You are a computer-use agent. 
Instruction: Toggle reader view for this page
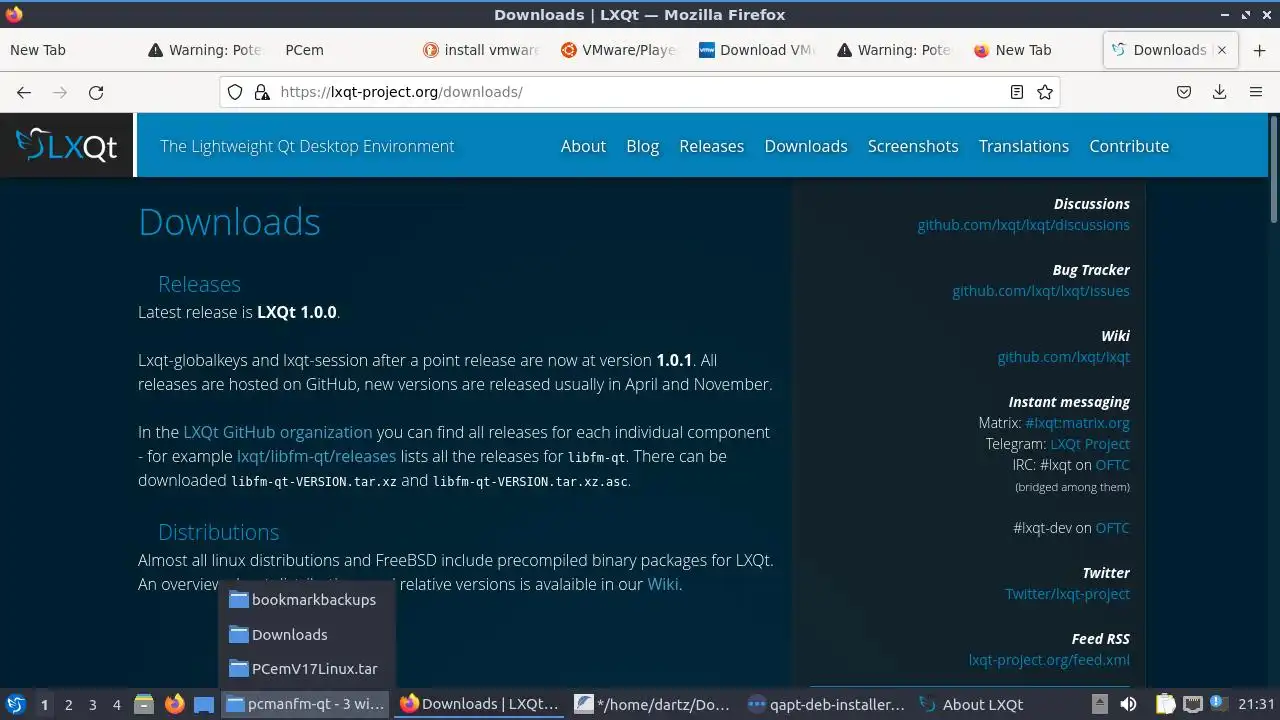pos(1016,92)
